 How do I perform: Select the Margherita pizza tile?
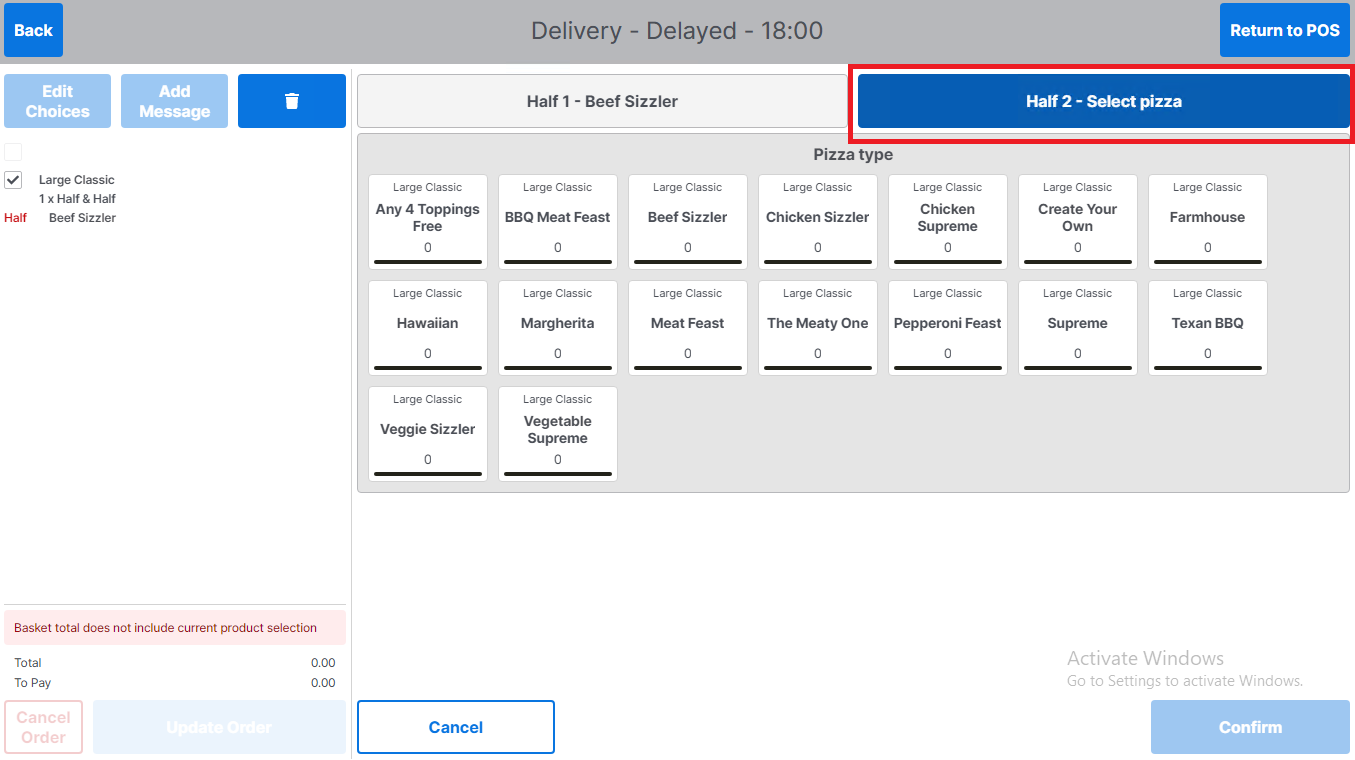click(x=557, y=328)
